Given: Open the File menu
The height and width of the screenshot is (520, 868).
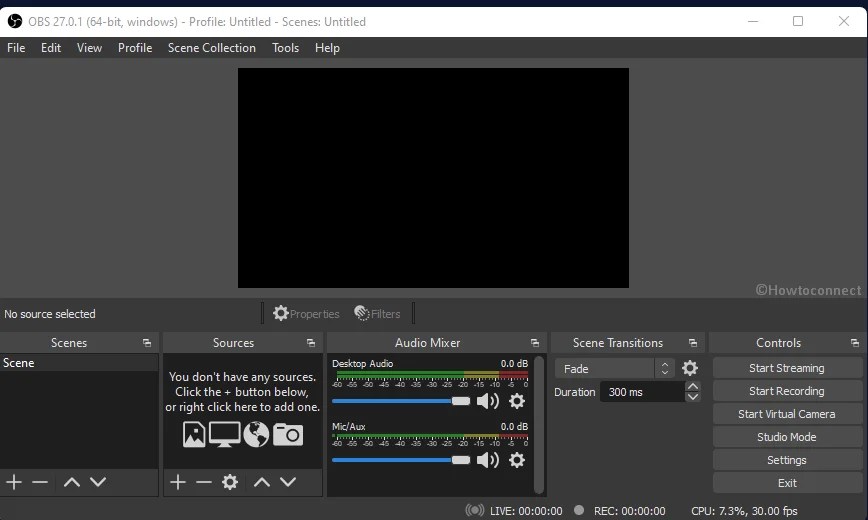Looking at the screenshot, I should 16,48.
